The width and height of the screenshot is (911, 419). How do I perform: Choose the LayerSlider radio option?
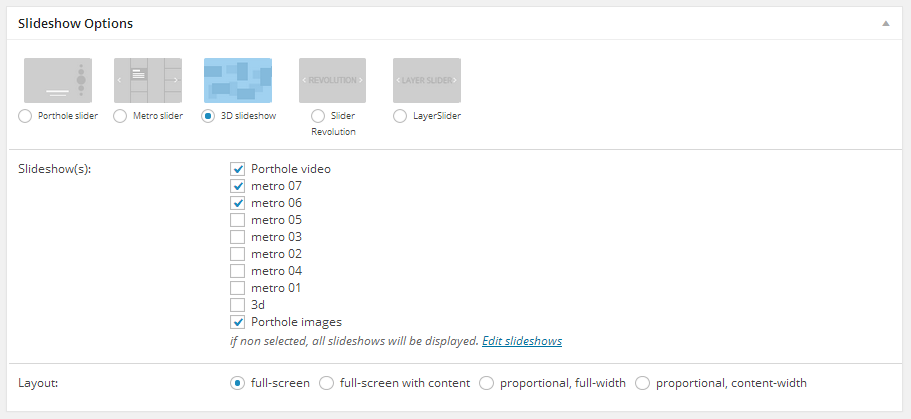[400, 116]
